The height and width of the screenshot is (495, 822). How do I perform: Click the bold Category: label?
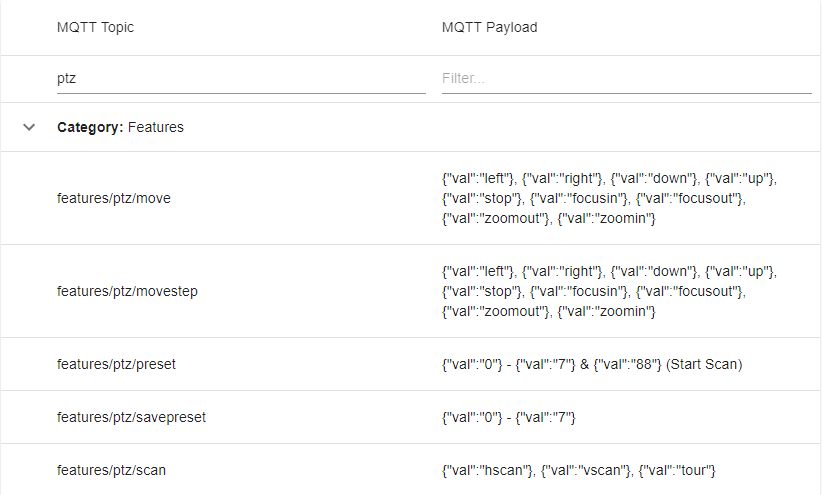point(90,127)
